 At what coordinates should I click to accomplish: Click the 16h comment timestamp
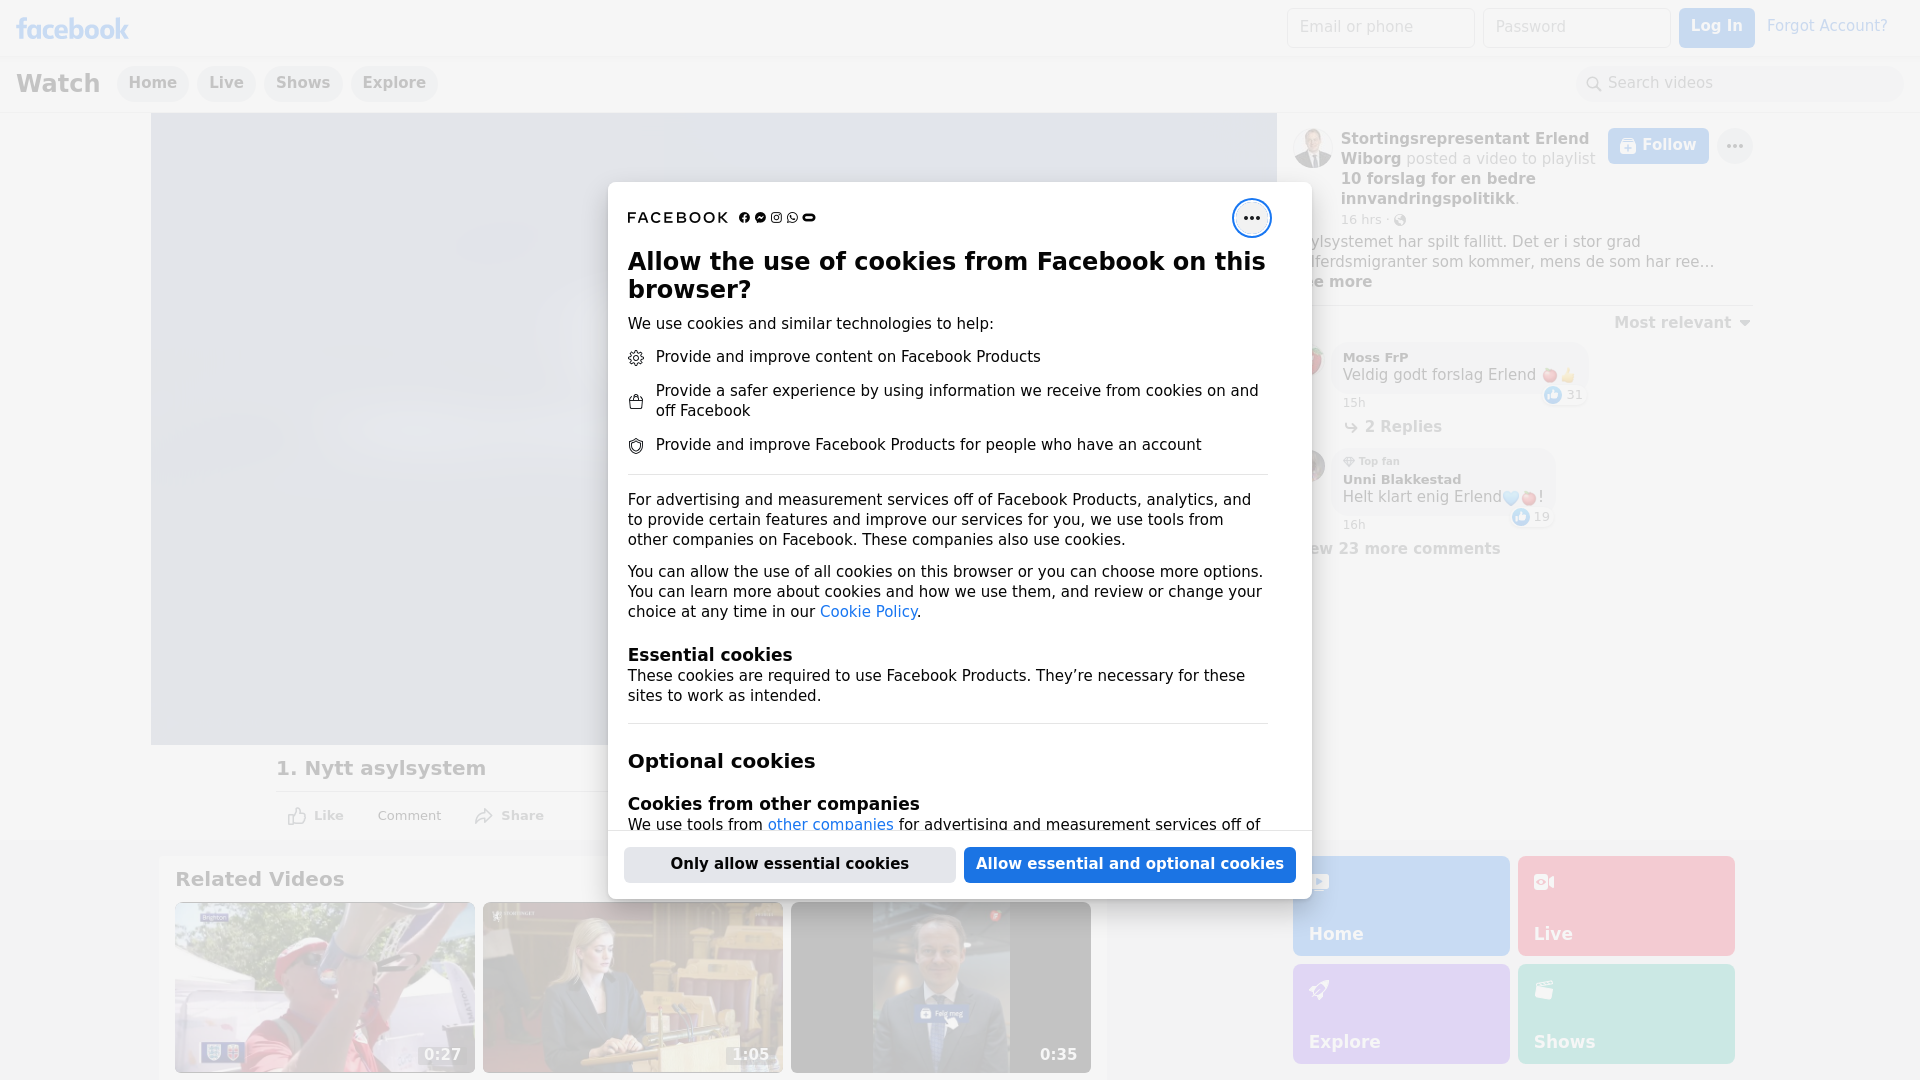click(1354, 525)
